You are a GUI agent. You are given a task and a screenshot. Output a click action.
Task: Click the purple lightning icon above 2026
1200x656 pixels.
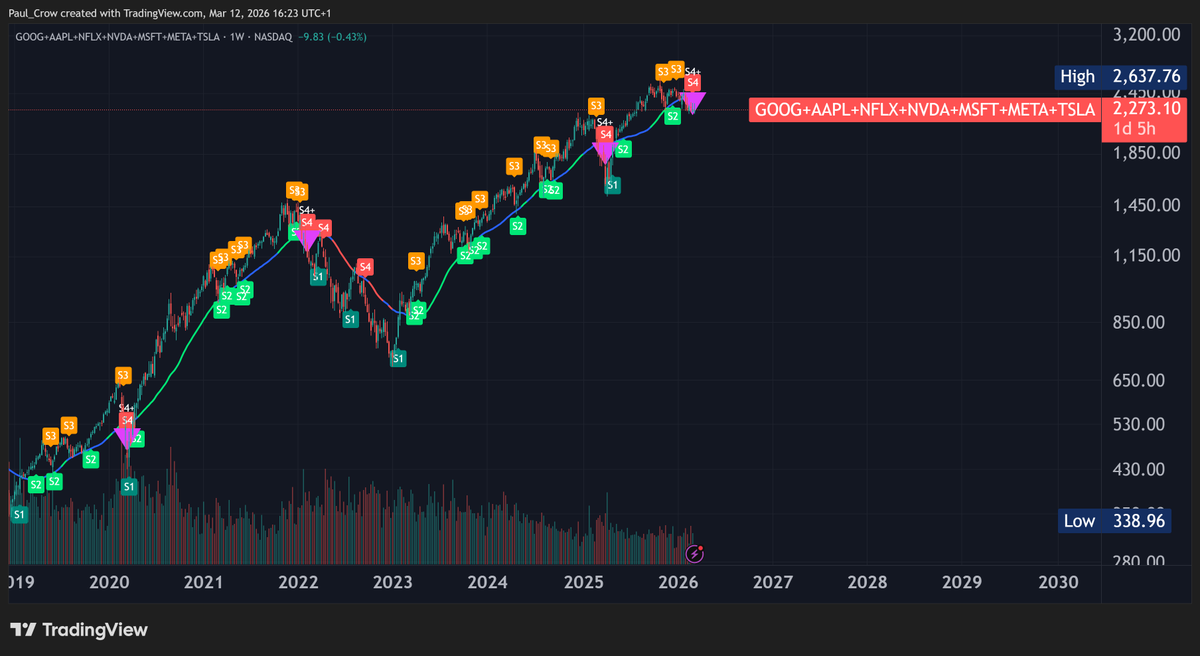(697, 552)
